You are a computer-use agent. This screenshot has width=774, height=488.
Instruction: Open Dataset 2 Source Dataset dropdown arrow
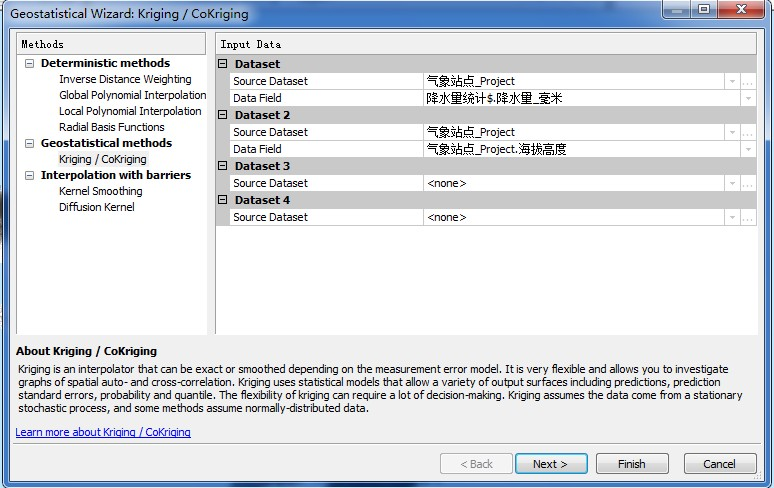(732, 132)
